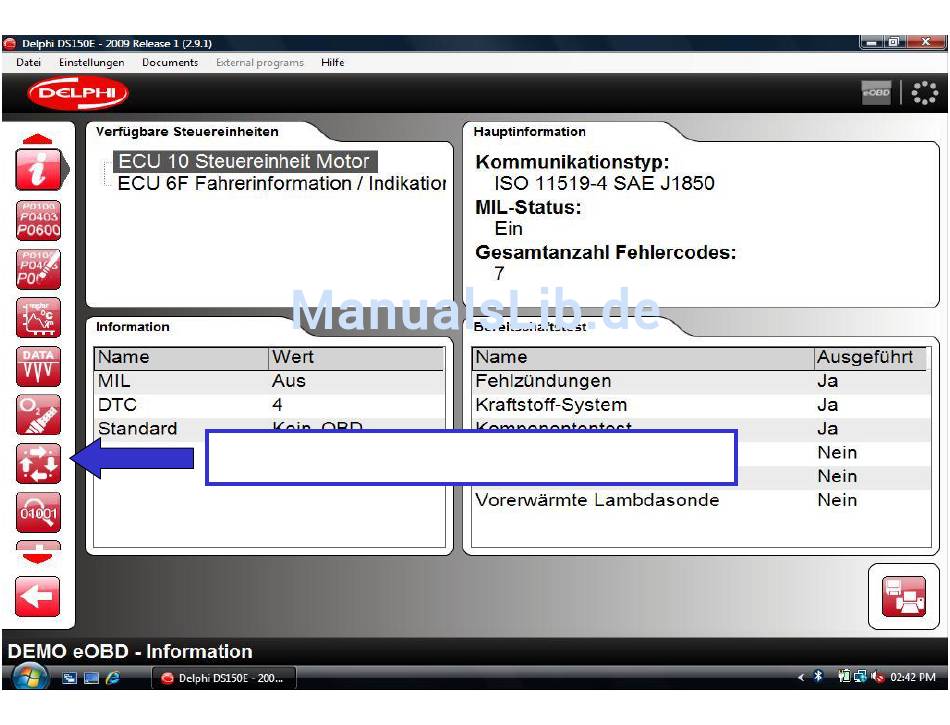Image resolution: width=950 pixels, height=725 pixels.
Task: Open the 01001 binary data icon
Action: click(x=38, y=512)
